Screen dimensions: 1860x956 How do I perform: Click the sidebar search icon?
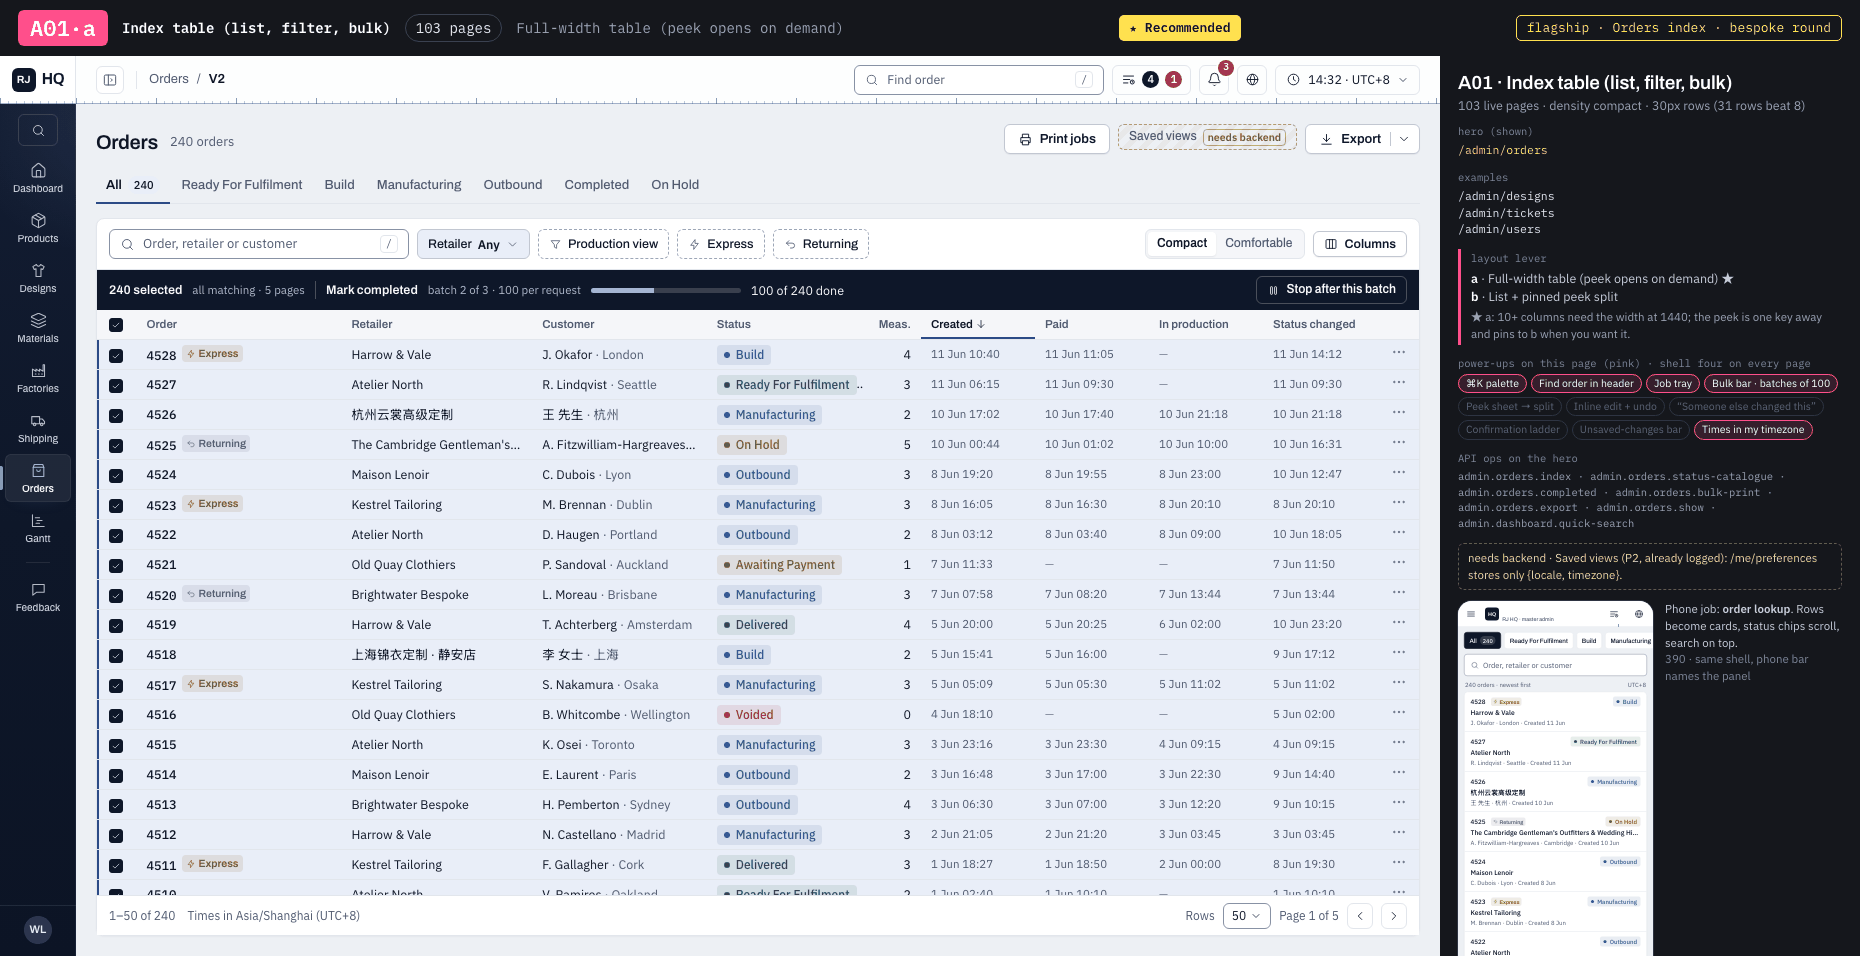point(38,130)
